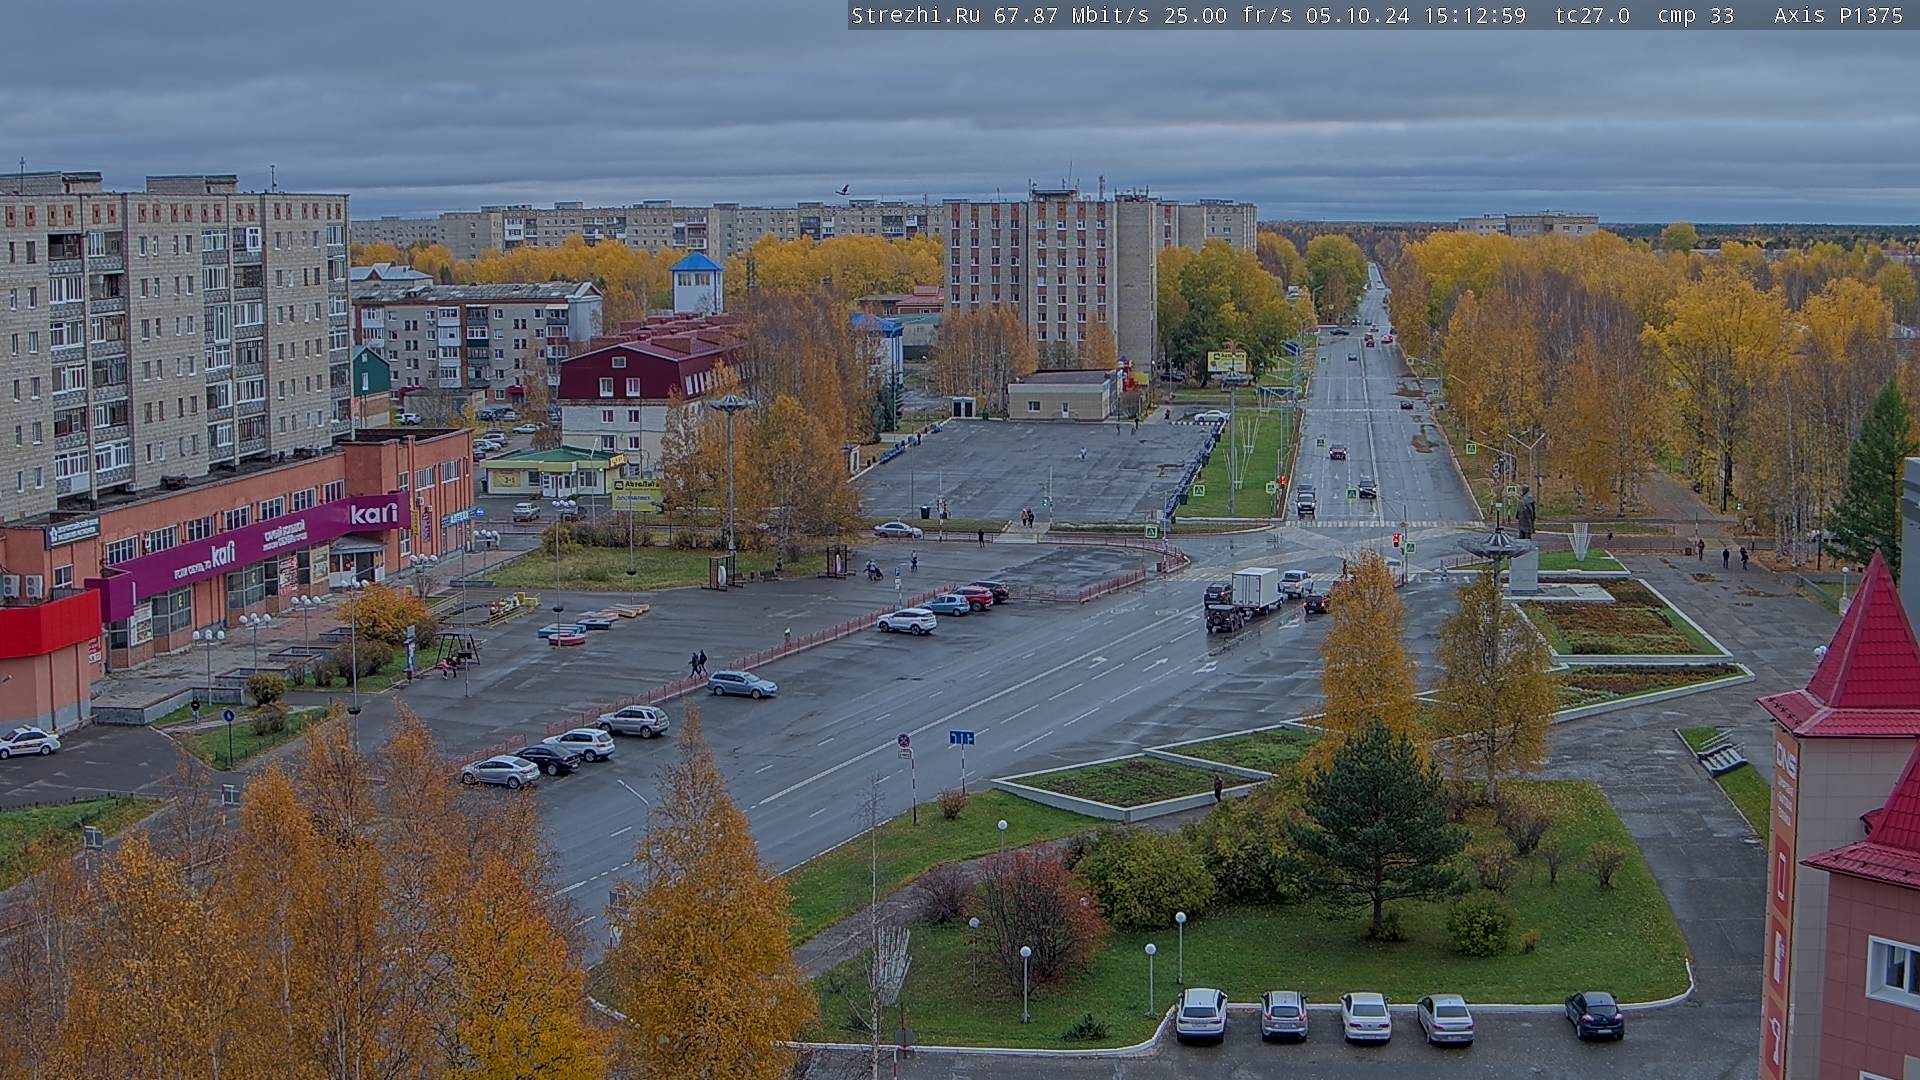Click the Strezhi.Ru overlay text
Screen dimensions: 1920x1080
[915, 15]
